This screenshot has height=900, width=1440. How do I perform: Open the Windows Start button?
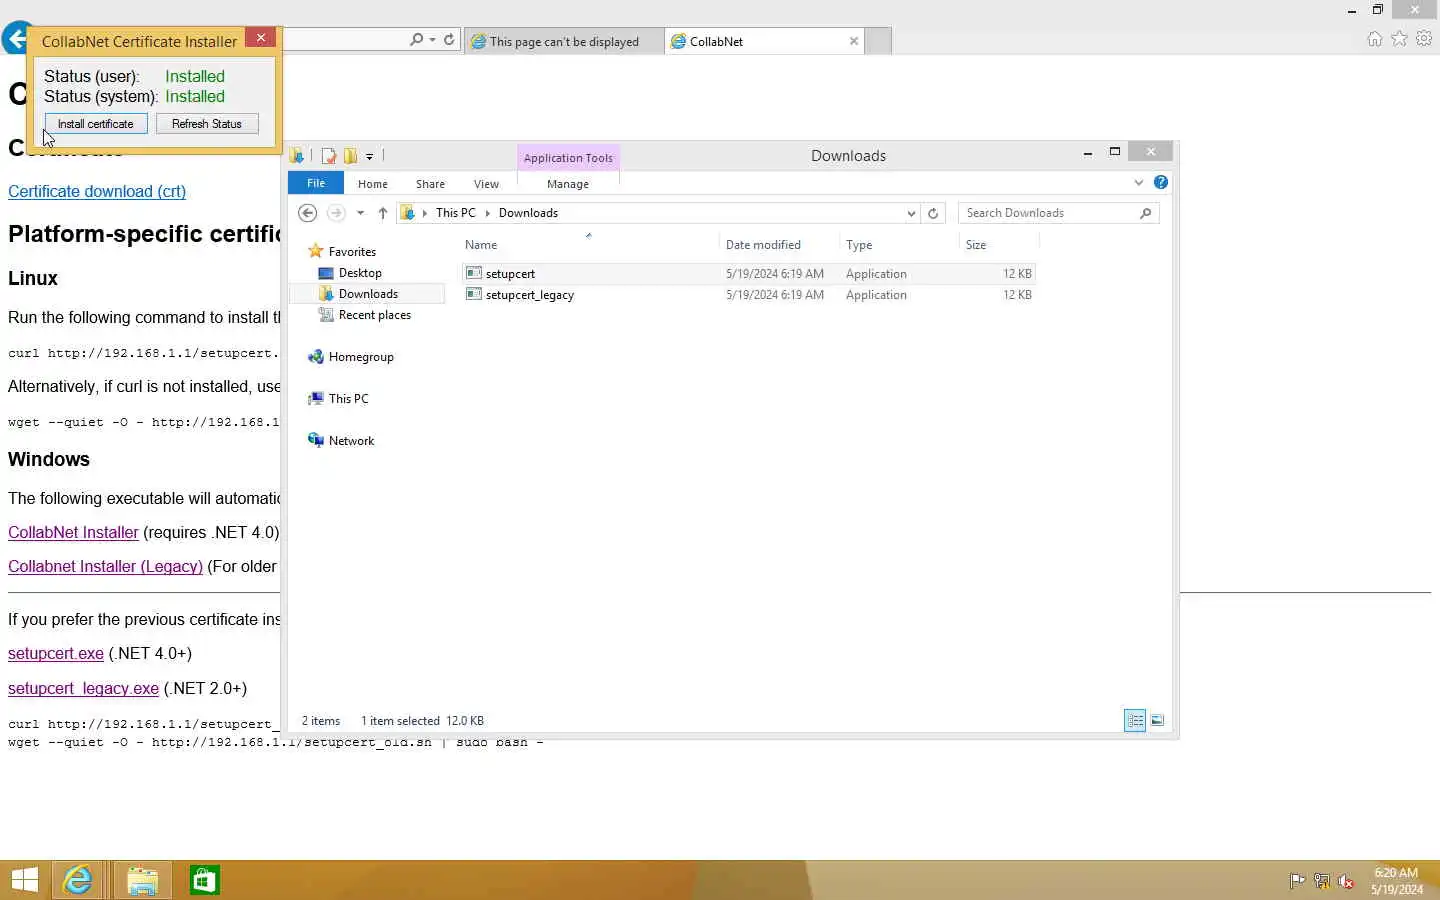pyautogui.click(x=24, y=880)
